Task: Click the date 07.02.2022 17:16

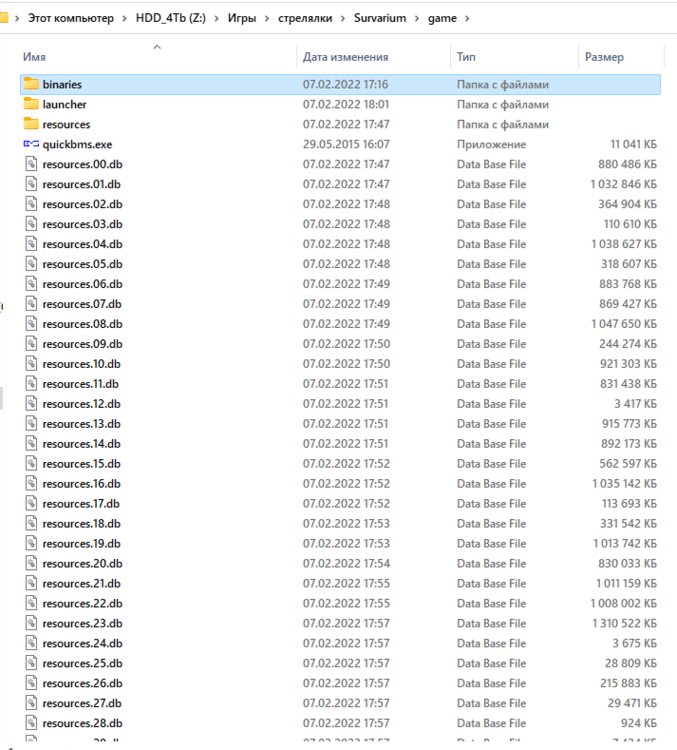Action: click(345, 84)
